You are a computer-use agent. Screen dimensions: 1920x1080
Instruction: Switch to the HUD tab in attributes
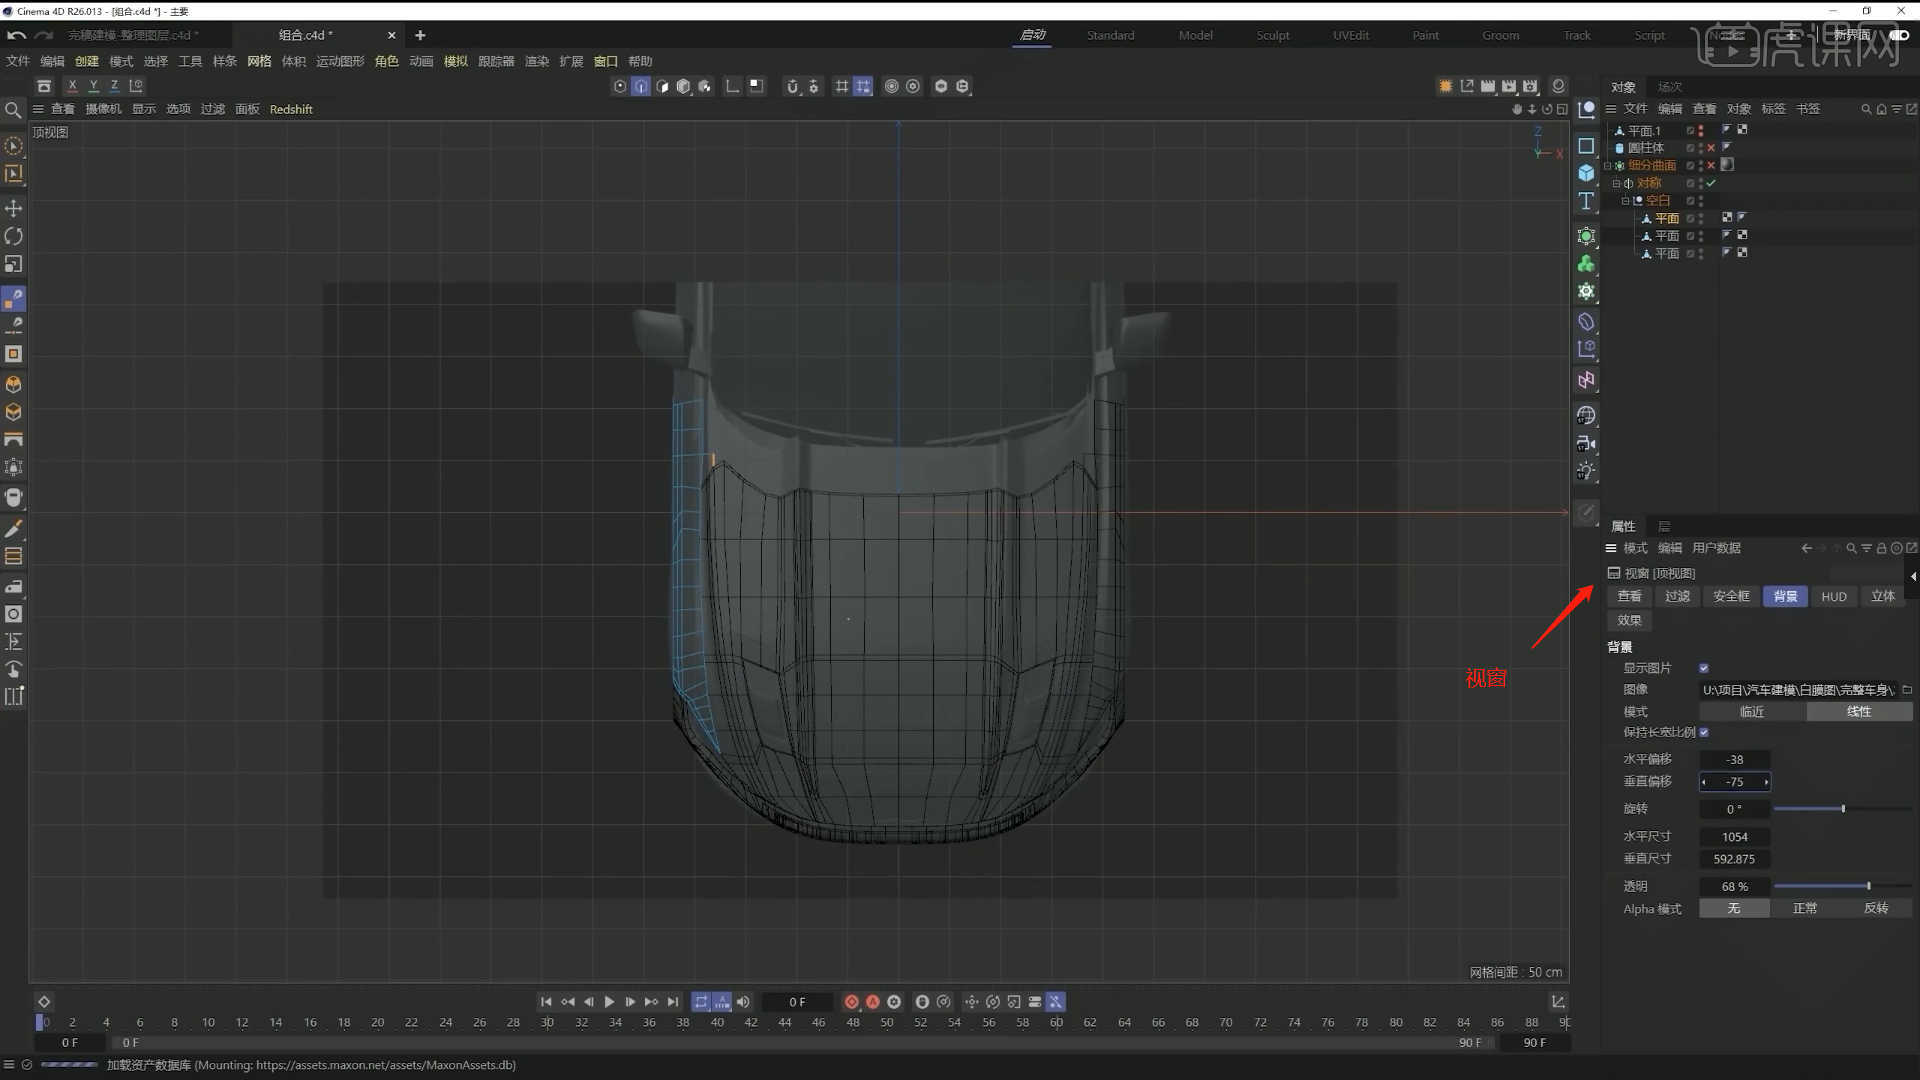(x=1833, y=596)
